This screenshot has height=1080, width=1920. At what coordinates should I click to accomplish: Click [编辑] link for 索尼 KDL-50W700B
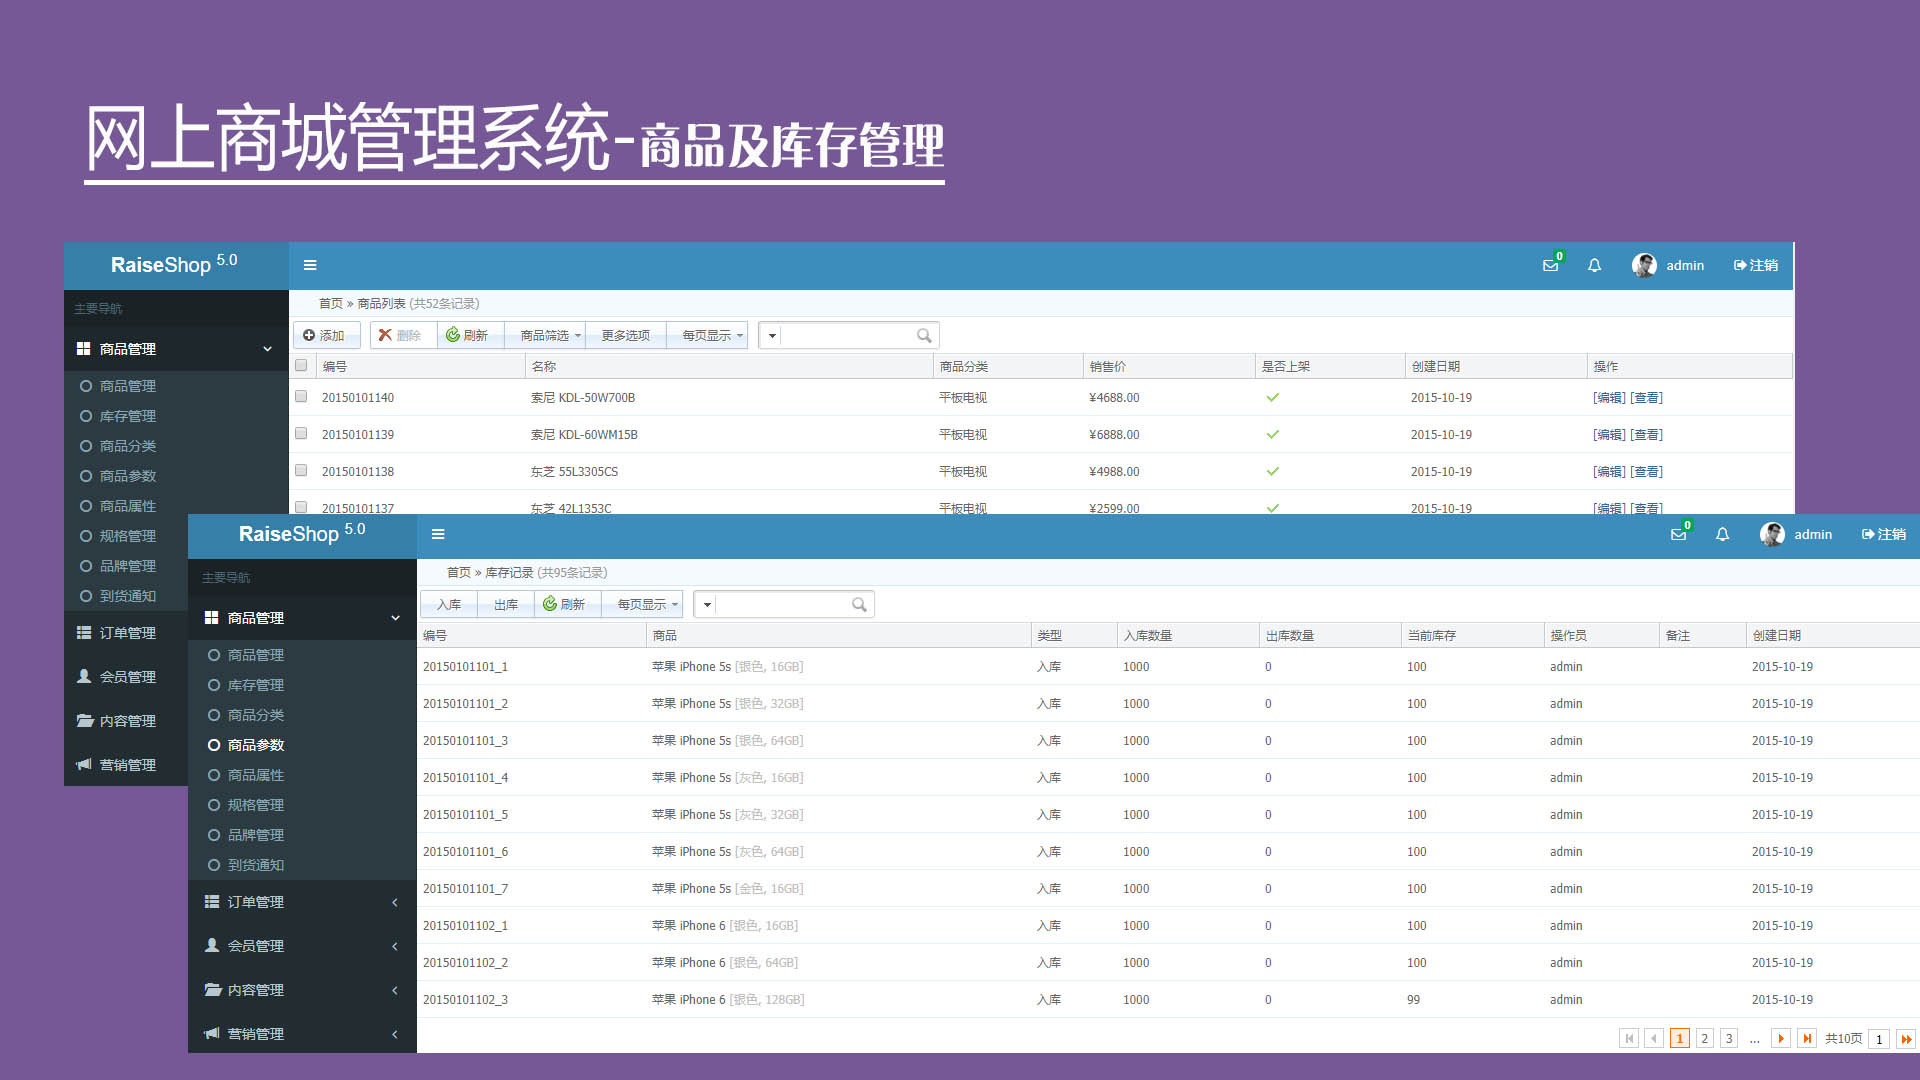[1609, 398]
